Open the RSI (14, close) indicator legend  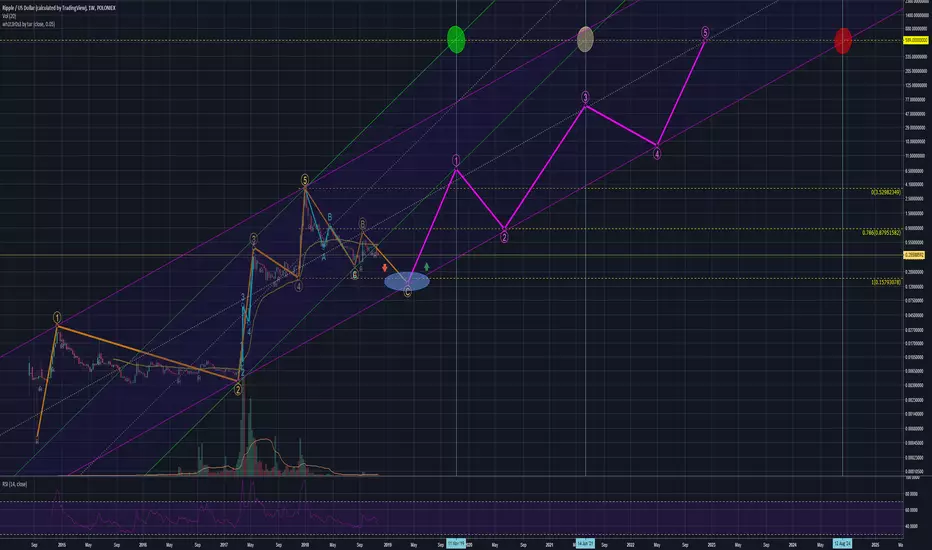pos(14,484)
